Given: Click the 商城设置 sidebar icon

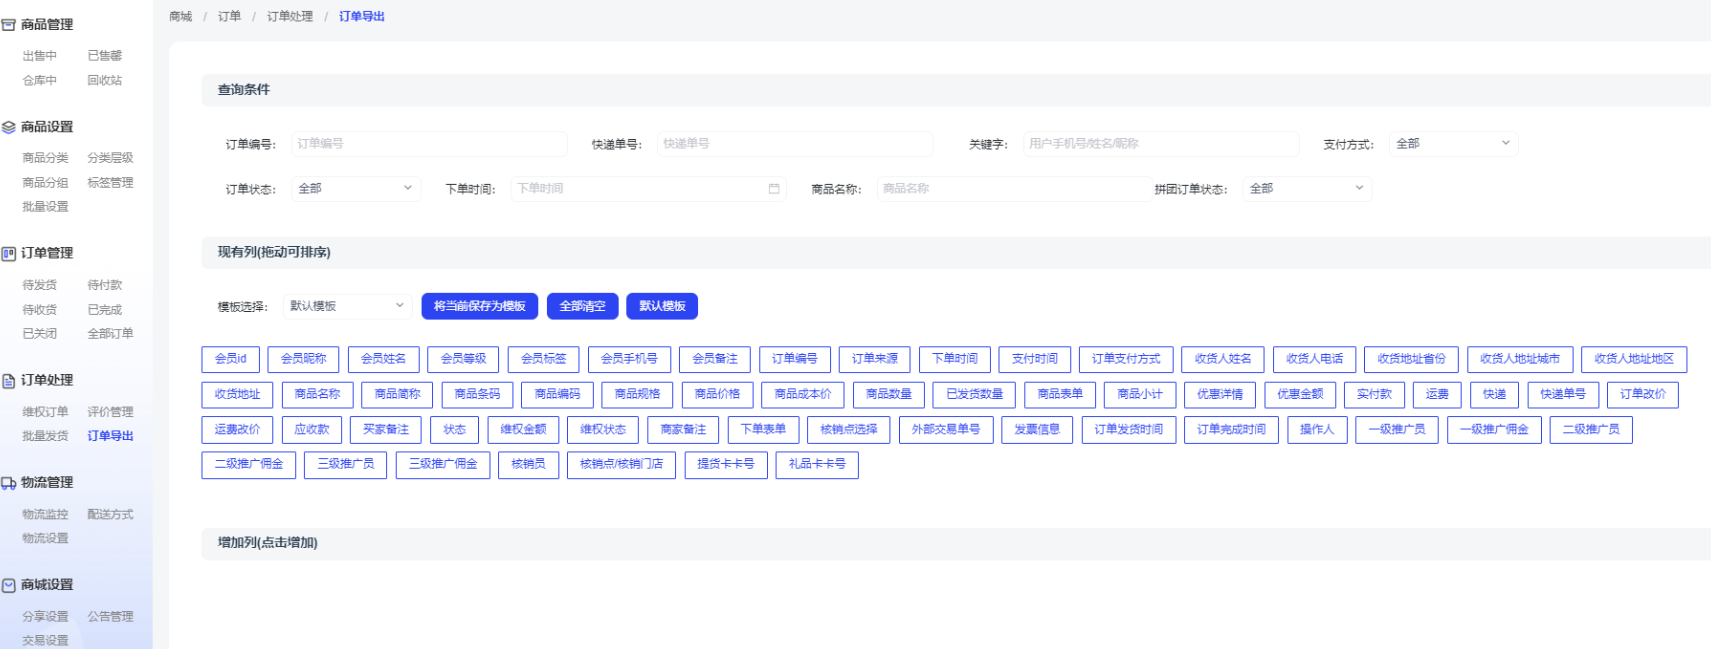Looking at the screenshot, I should point(8,585).
